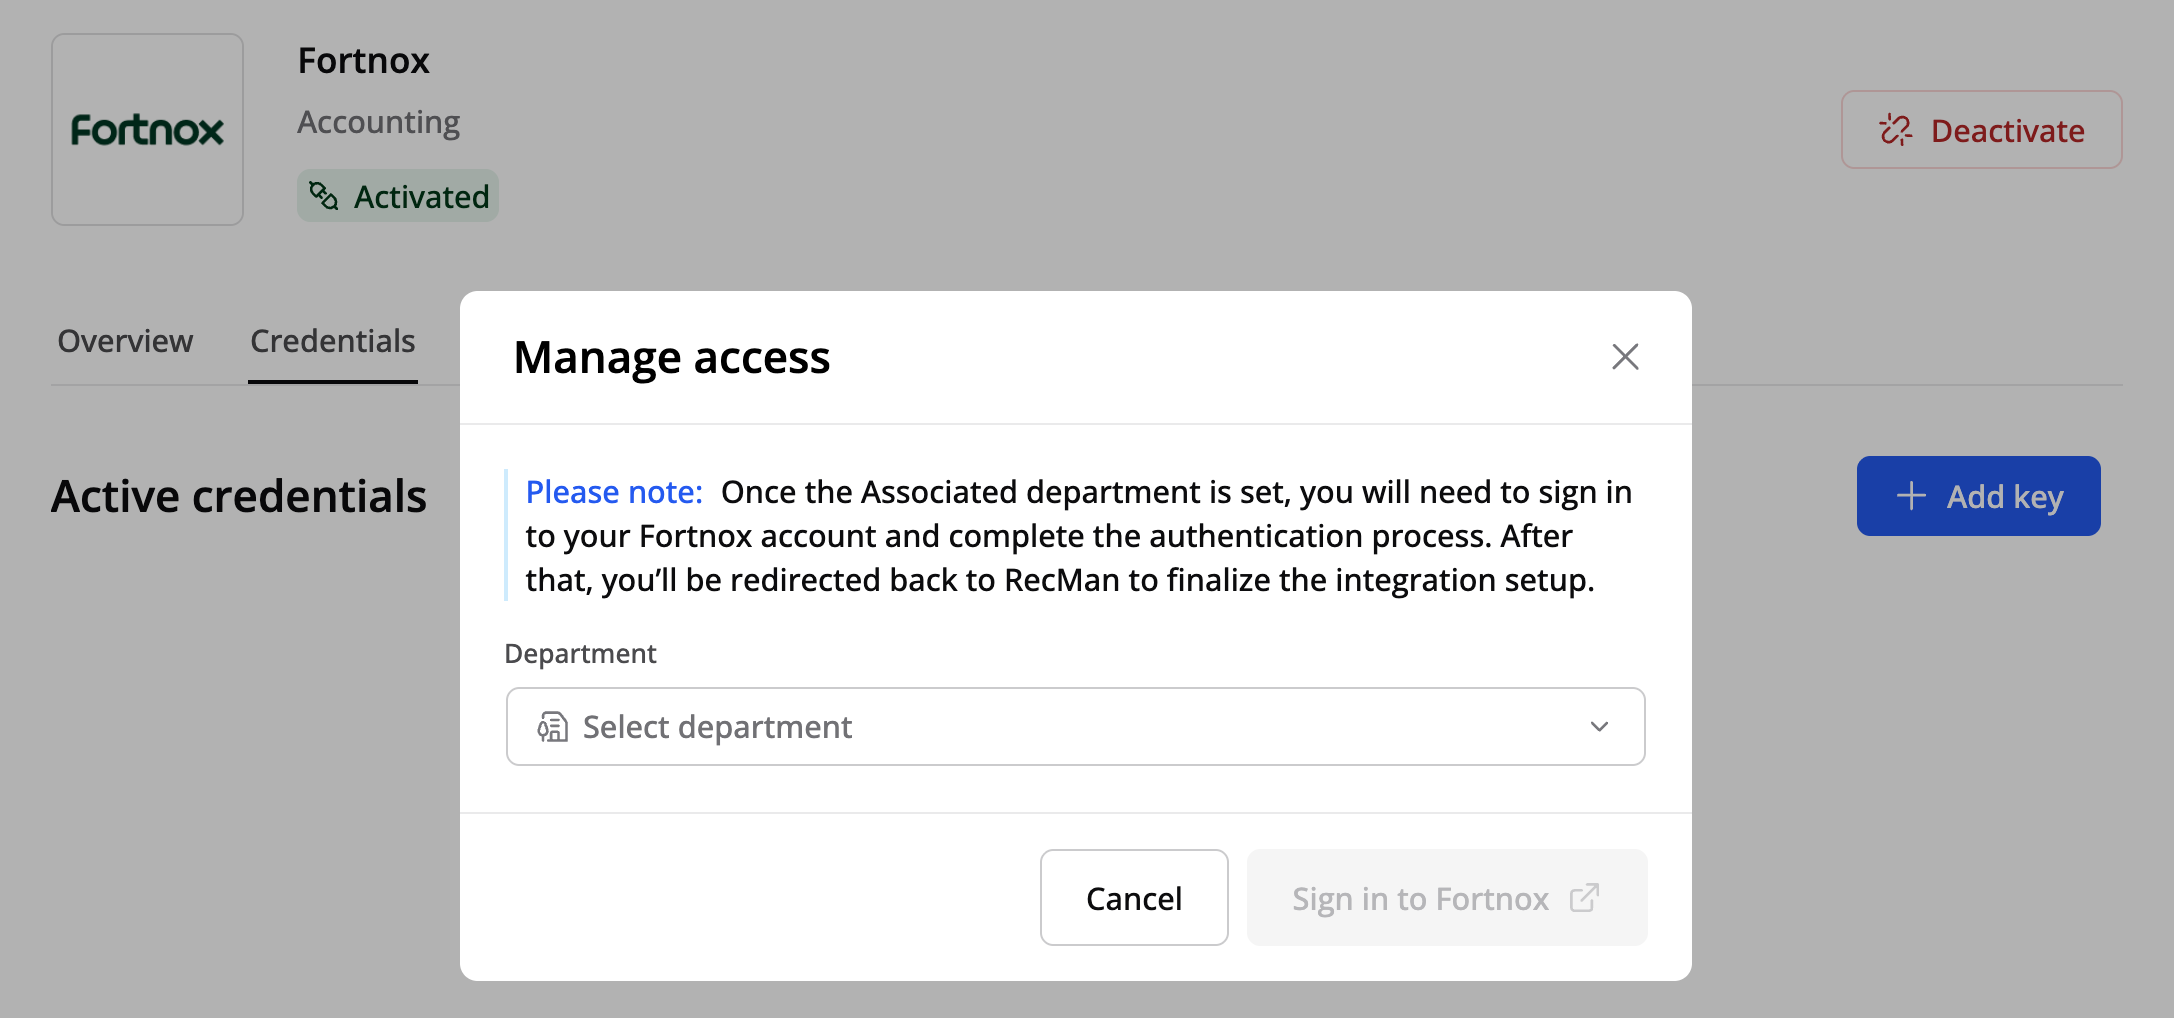Image resolution: width=2174 pixels, height=1018 pixels.
Task: Click the Fortnox logo thumbnail
Action: coord(147,130)
